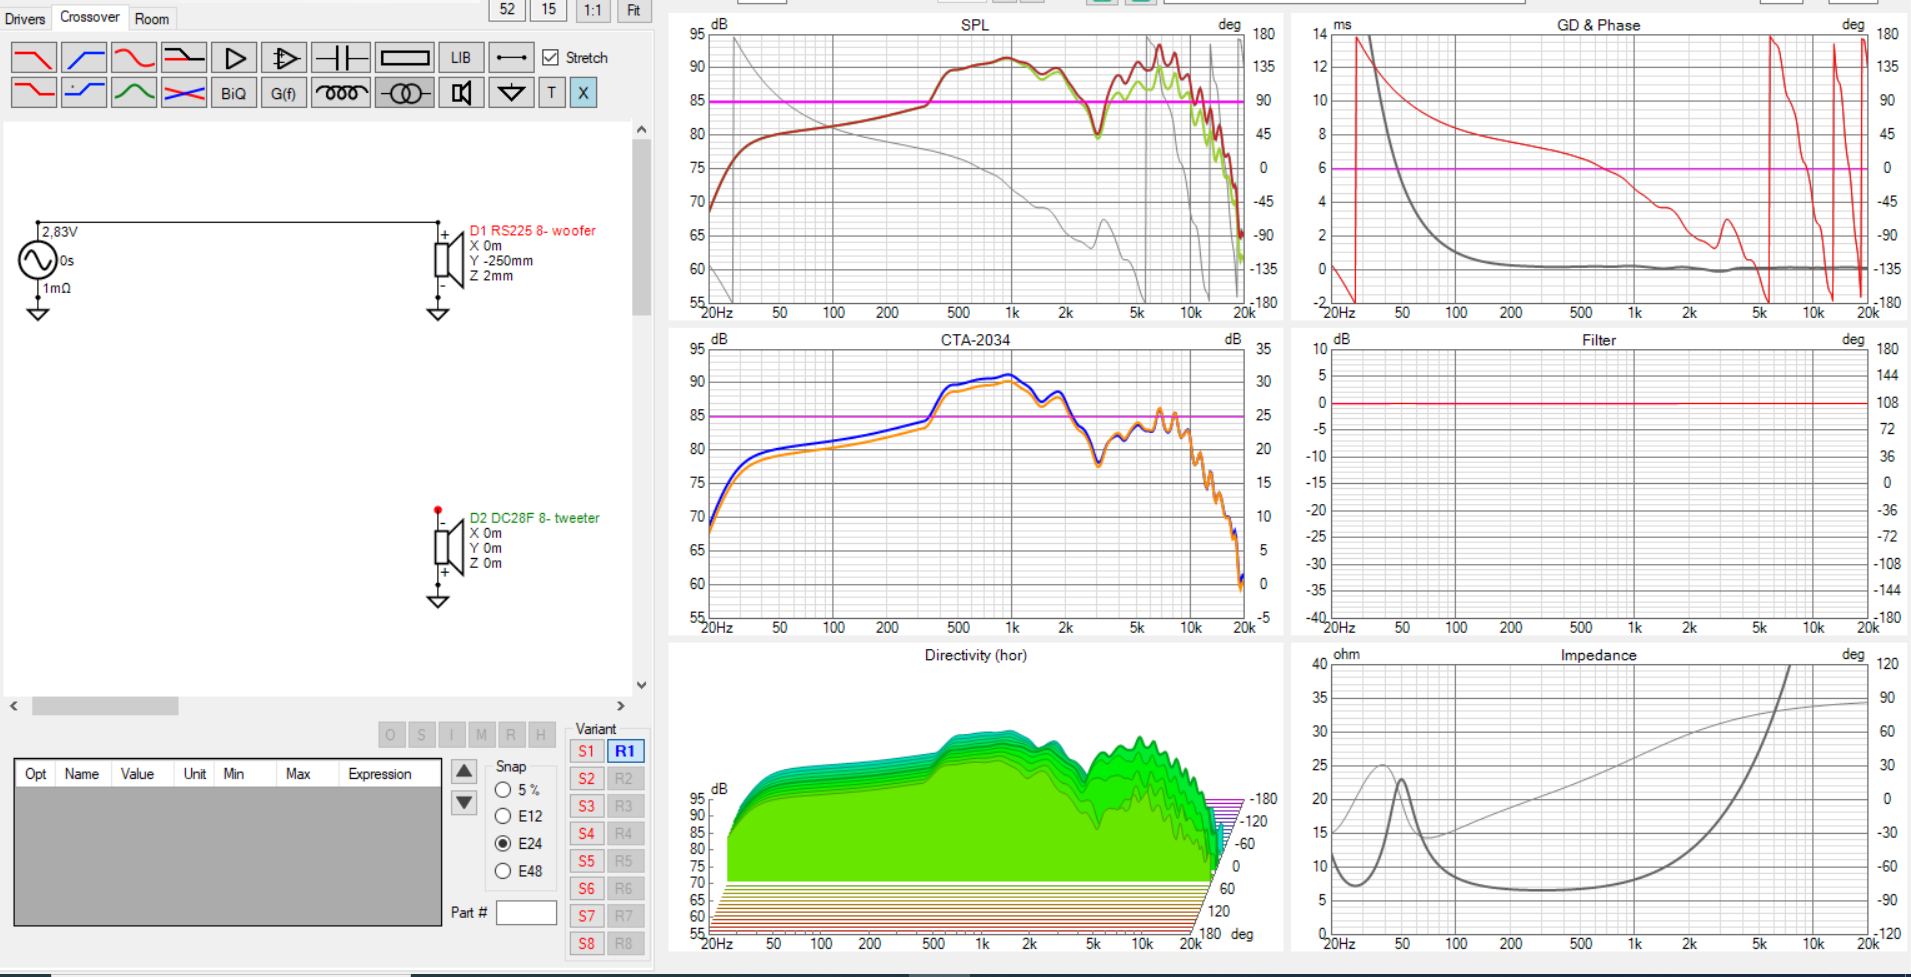This screenshot has height=977, width=1911.
Task: Select variant S7
Action: 586,916
